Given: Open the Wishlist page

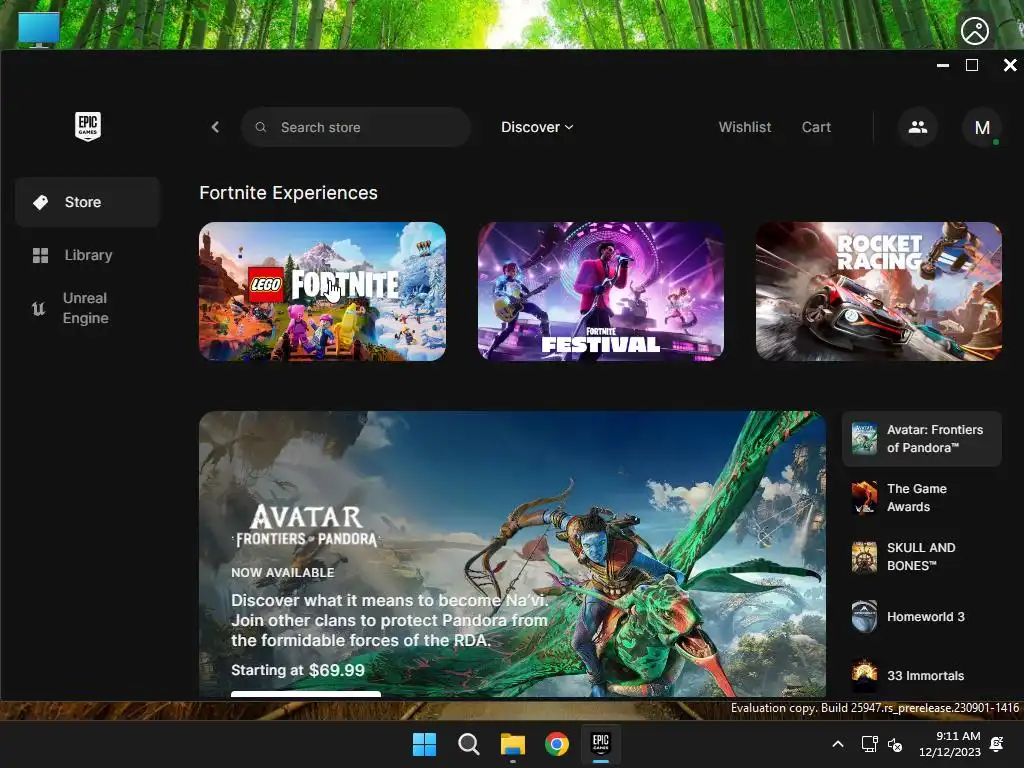Looking at the screenshot, I should coord(744,127).
